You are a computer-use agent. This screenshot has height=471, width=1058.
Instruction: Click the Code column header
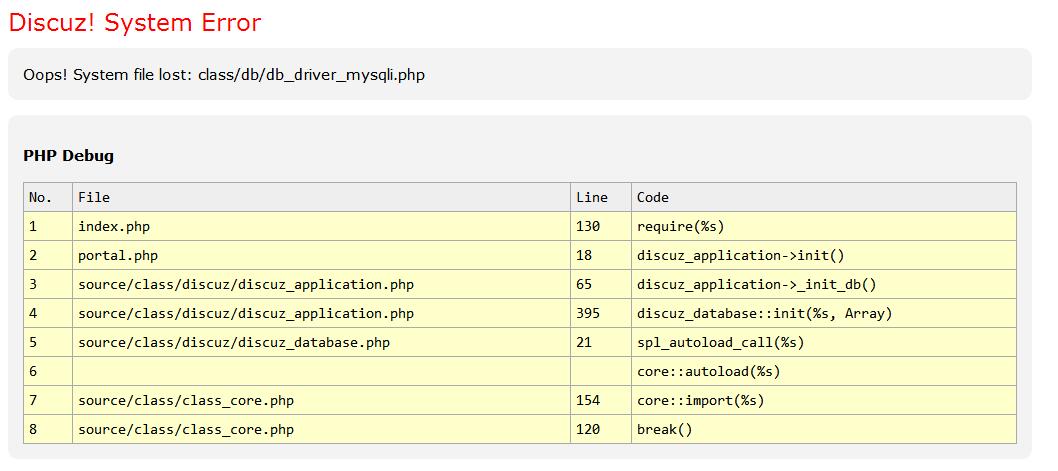(x=824, y=197)
